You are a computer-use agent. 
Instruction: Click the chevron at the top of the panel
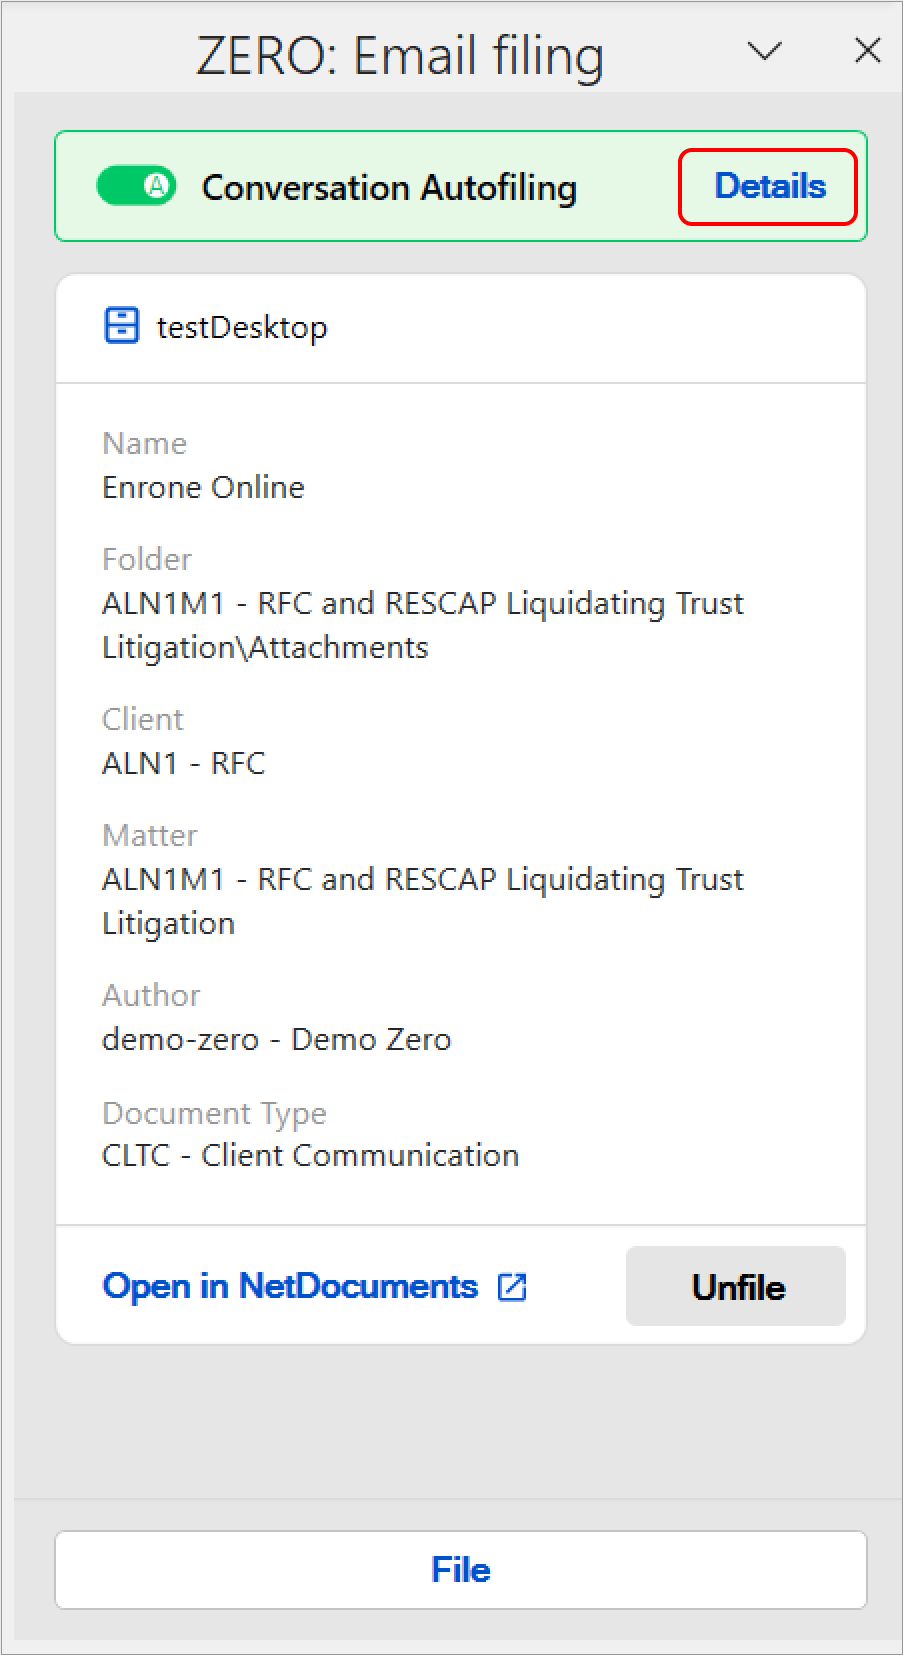point(764,52)
